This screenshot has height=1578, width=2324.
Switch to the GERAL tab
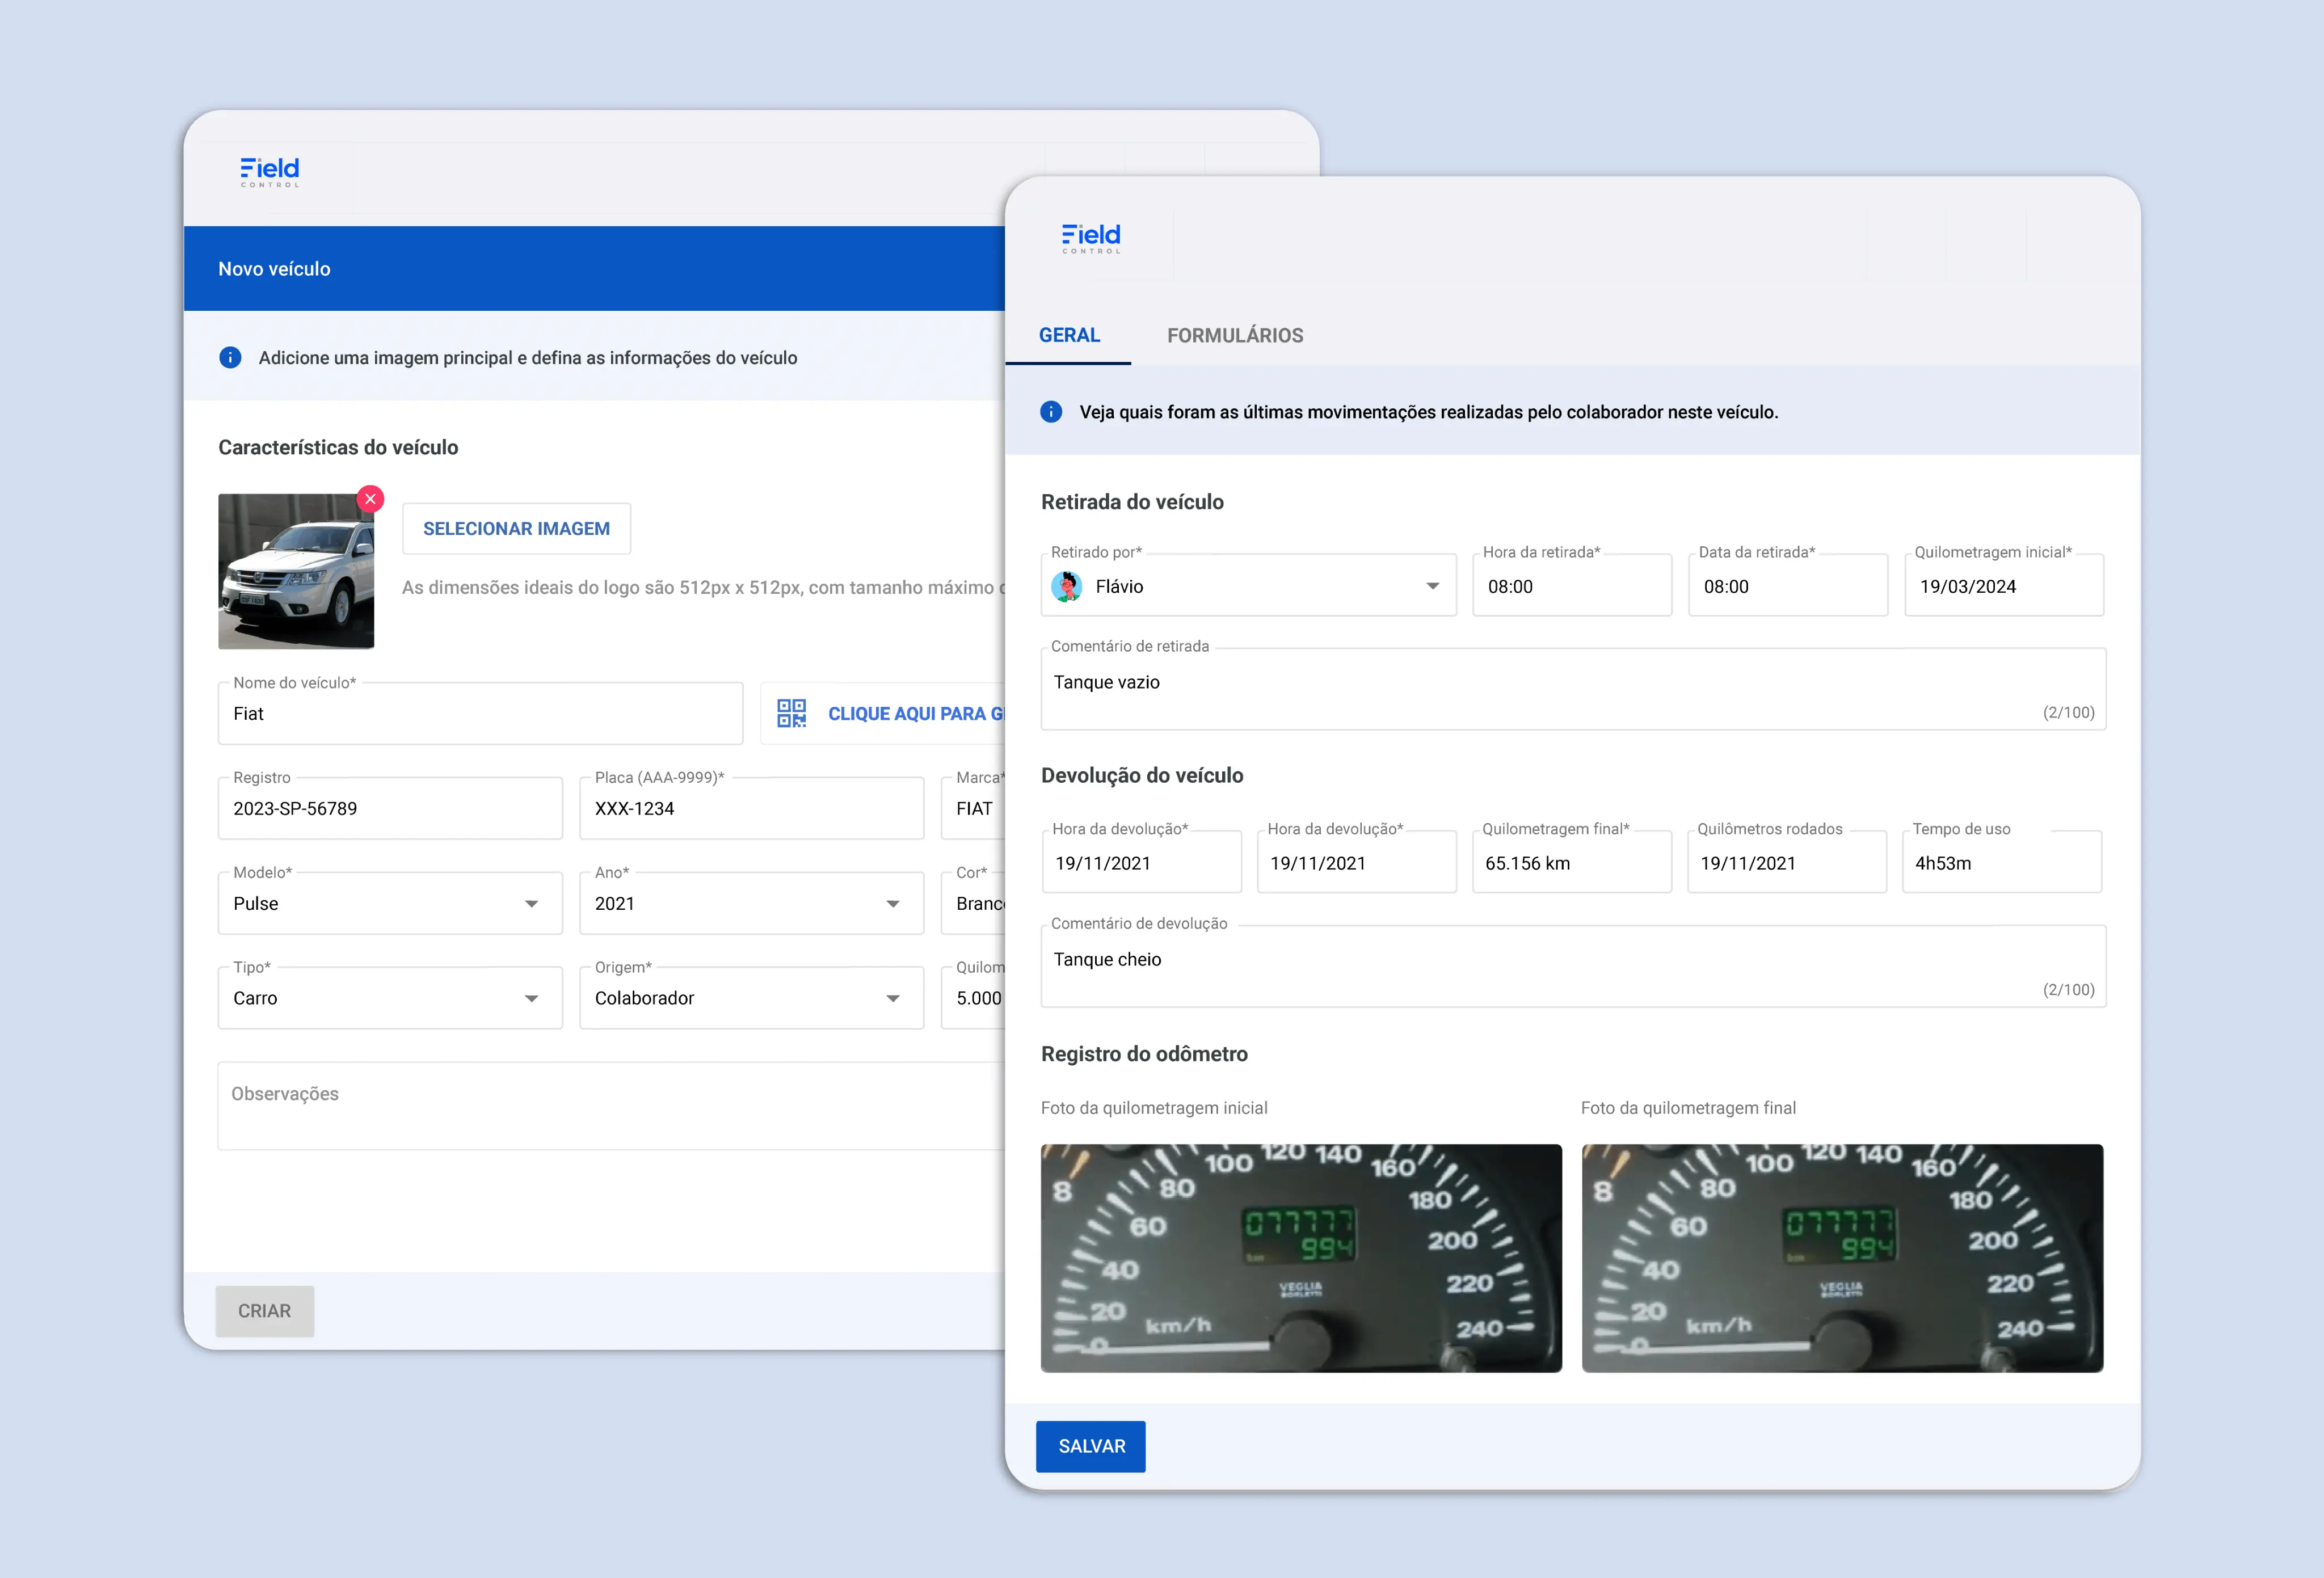tap(1069, 335)
